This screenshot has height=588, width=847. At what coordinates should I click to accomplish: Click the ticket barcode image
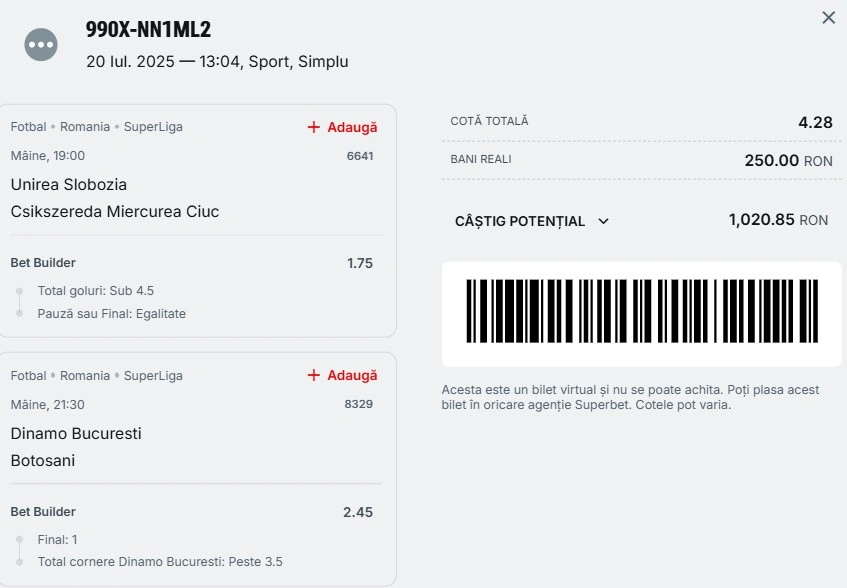pos(642,311)
